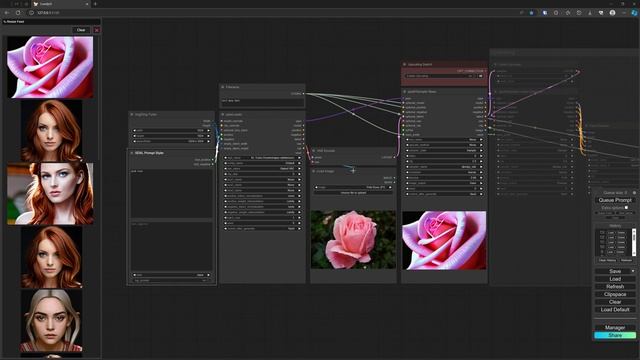The width and height of the screenshot is (640, 360).
Task: Click choose file to upload in Load Image
Action: [x=353, y=193]
